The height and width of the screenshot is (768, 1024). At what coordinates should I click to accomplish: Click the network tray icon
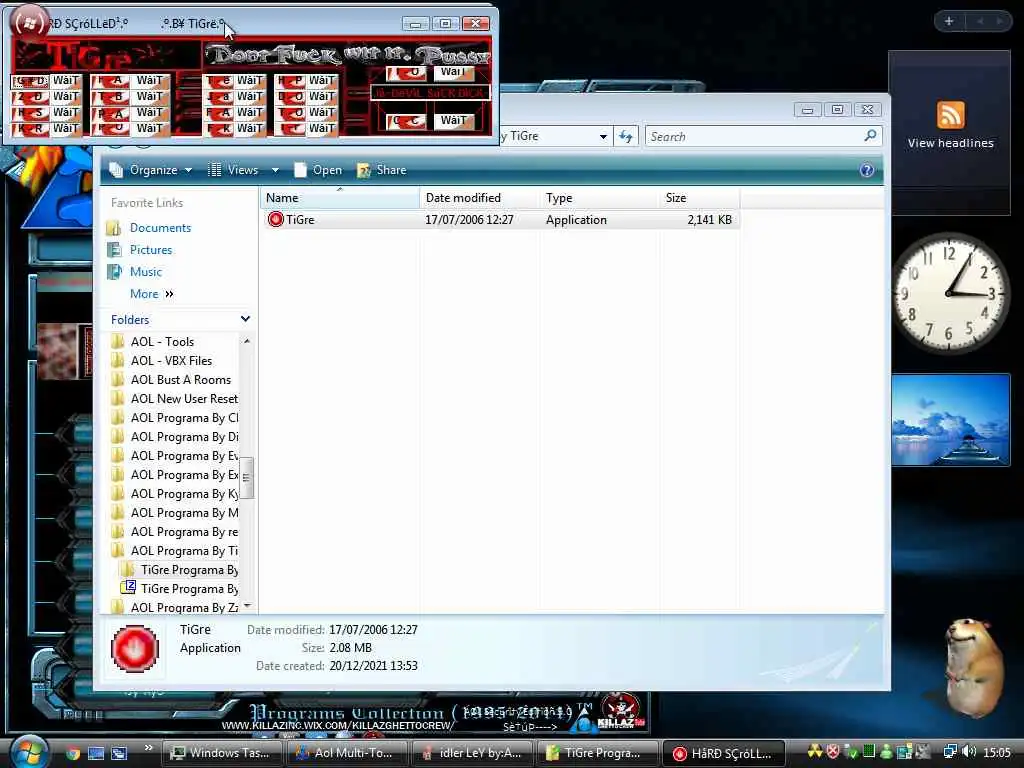pos(950,752)
